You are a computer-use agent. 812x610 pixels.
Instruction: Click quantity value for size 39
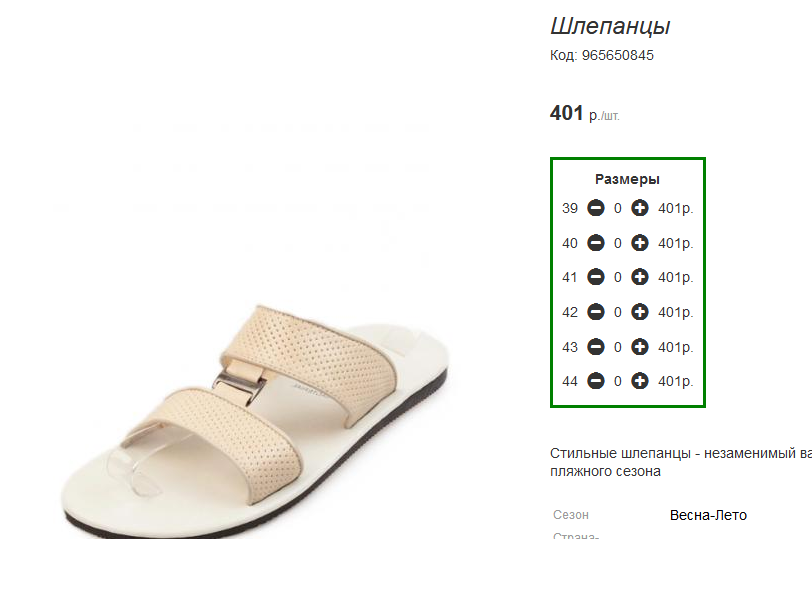618,208
